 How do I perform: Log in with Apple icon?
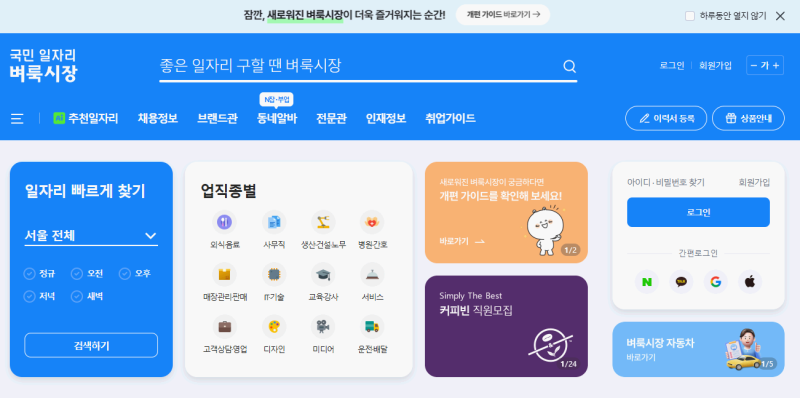pyautogui.click(x=749, y=282)
